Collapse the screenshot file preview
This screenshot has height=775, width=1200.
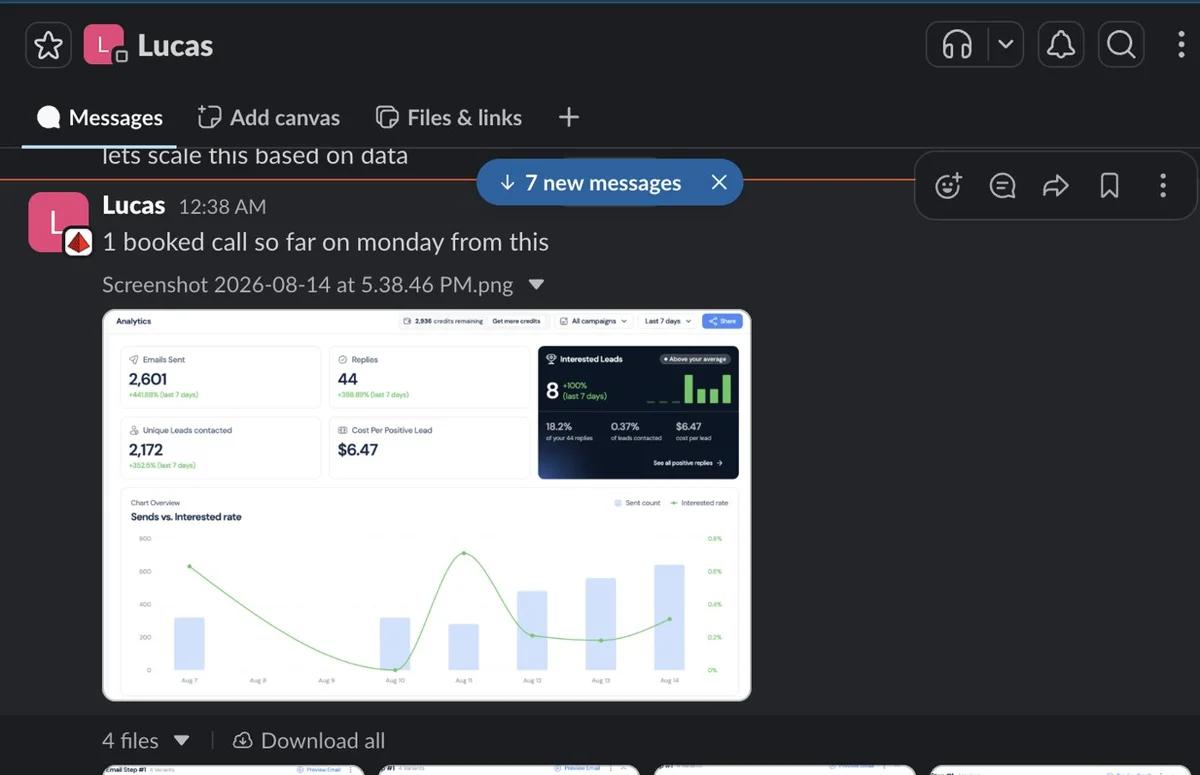[x=536, y=284]
